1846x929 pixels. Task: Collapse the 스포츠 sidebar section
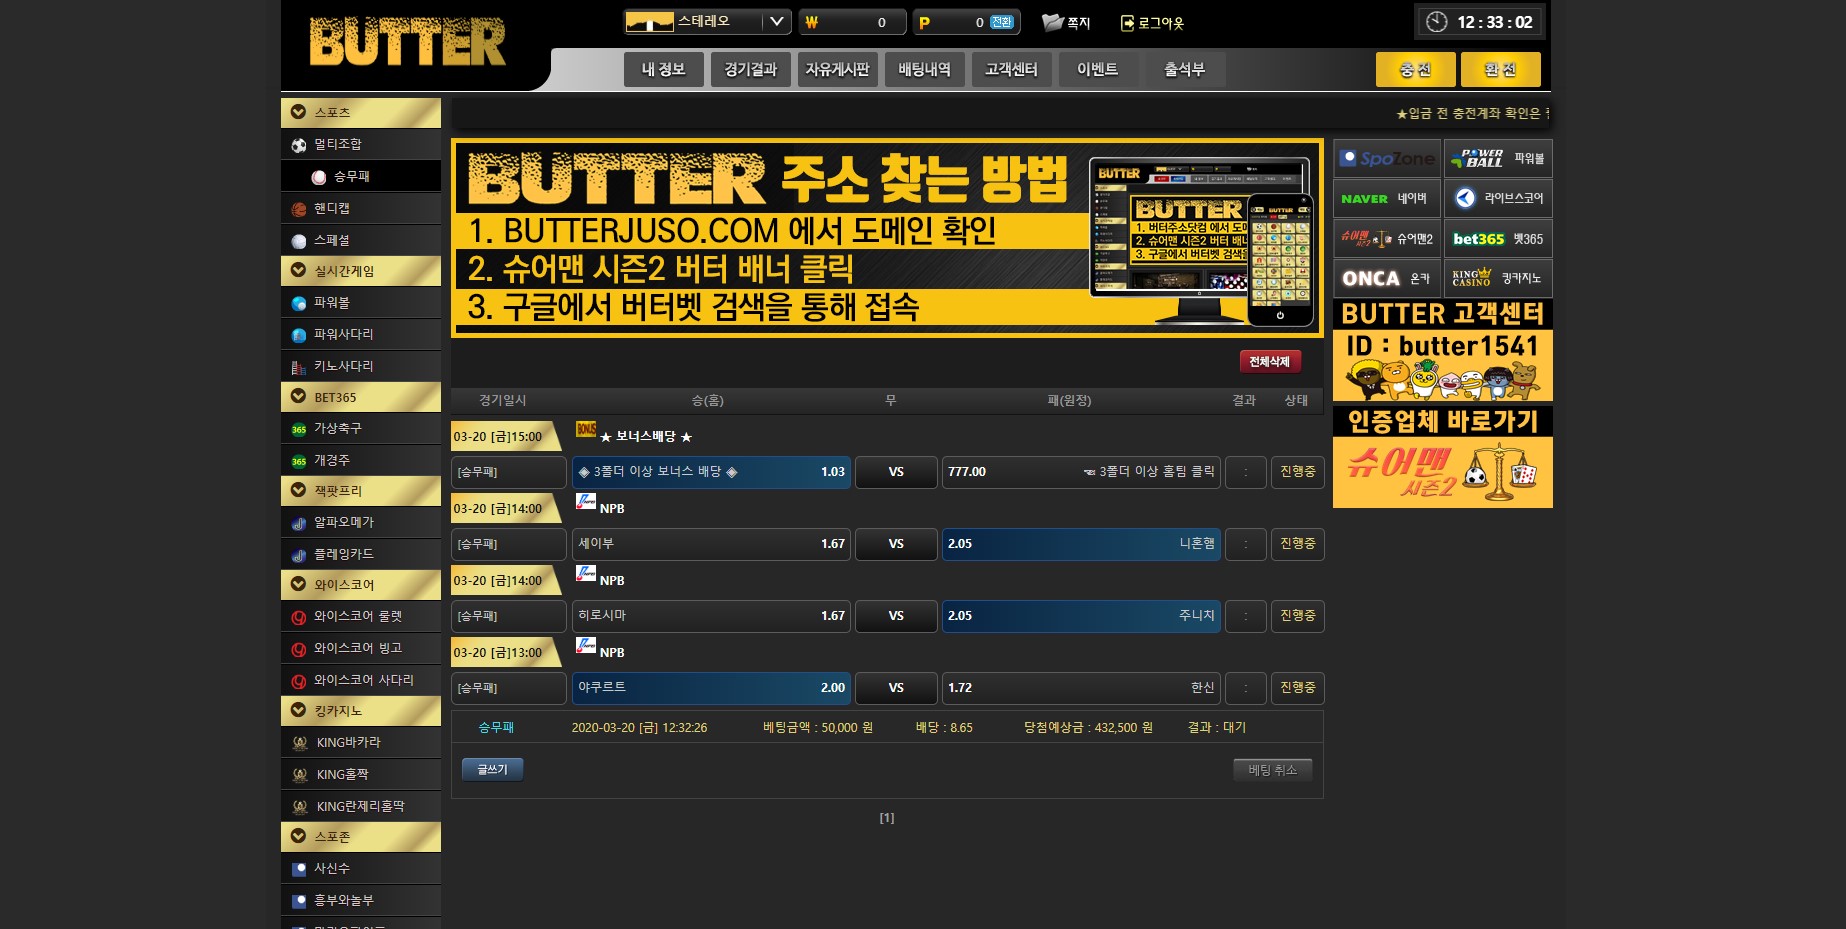click(x=361, y=113)
